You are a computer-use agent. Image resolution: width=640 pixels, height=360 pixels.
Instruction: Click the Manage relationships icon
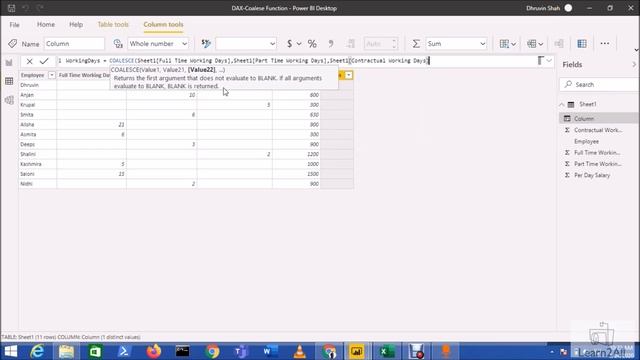coord(559,44)
